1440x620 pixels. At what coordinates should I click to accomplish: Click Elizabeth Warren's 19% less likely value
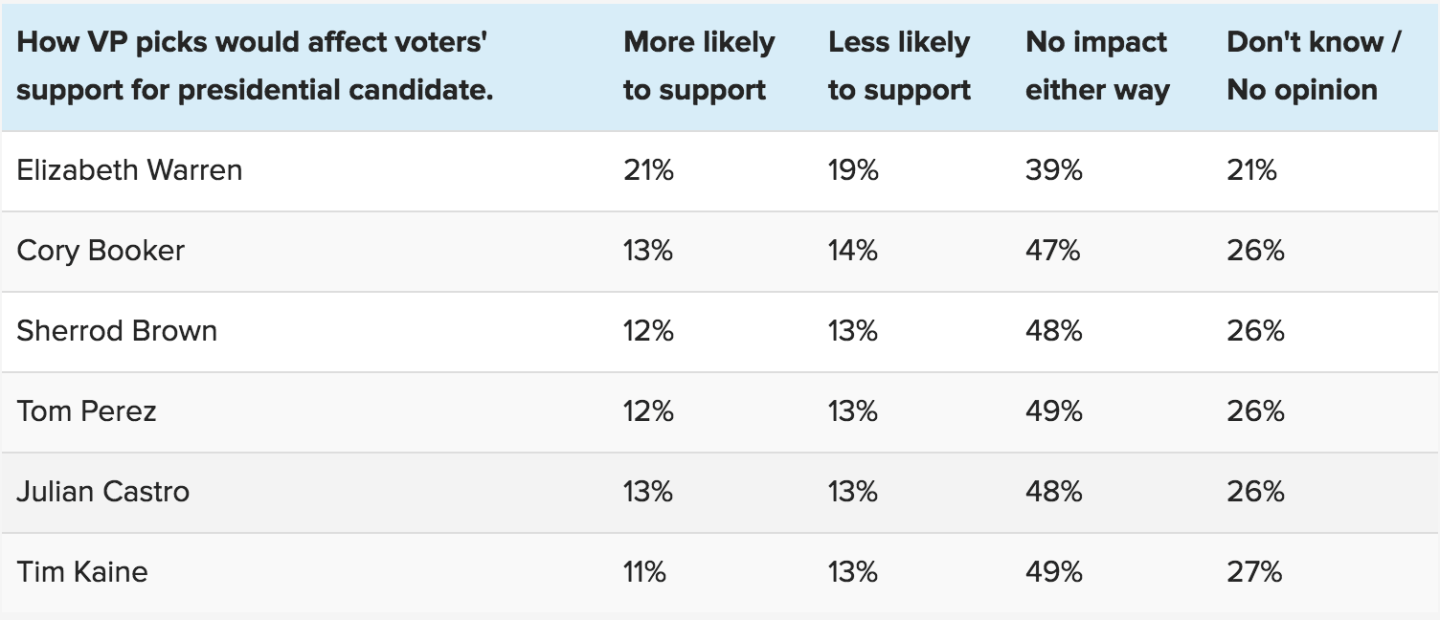click(x=853, y=170)
